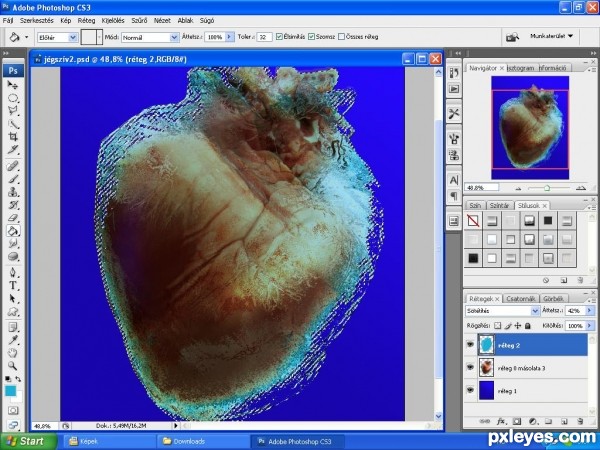Select the Notes tool

pyautogui.click(x=13, y=327)
